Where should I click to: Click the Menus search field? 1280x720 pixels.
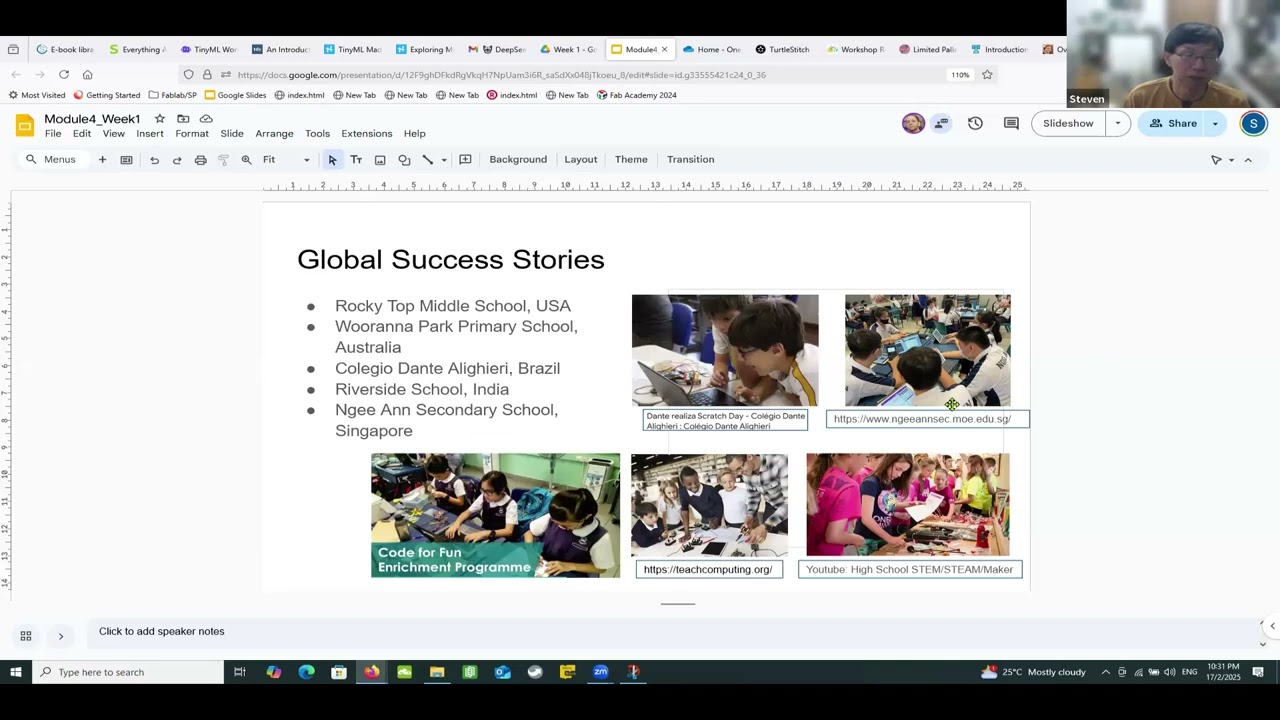51,160
